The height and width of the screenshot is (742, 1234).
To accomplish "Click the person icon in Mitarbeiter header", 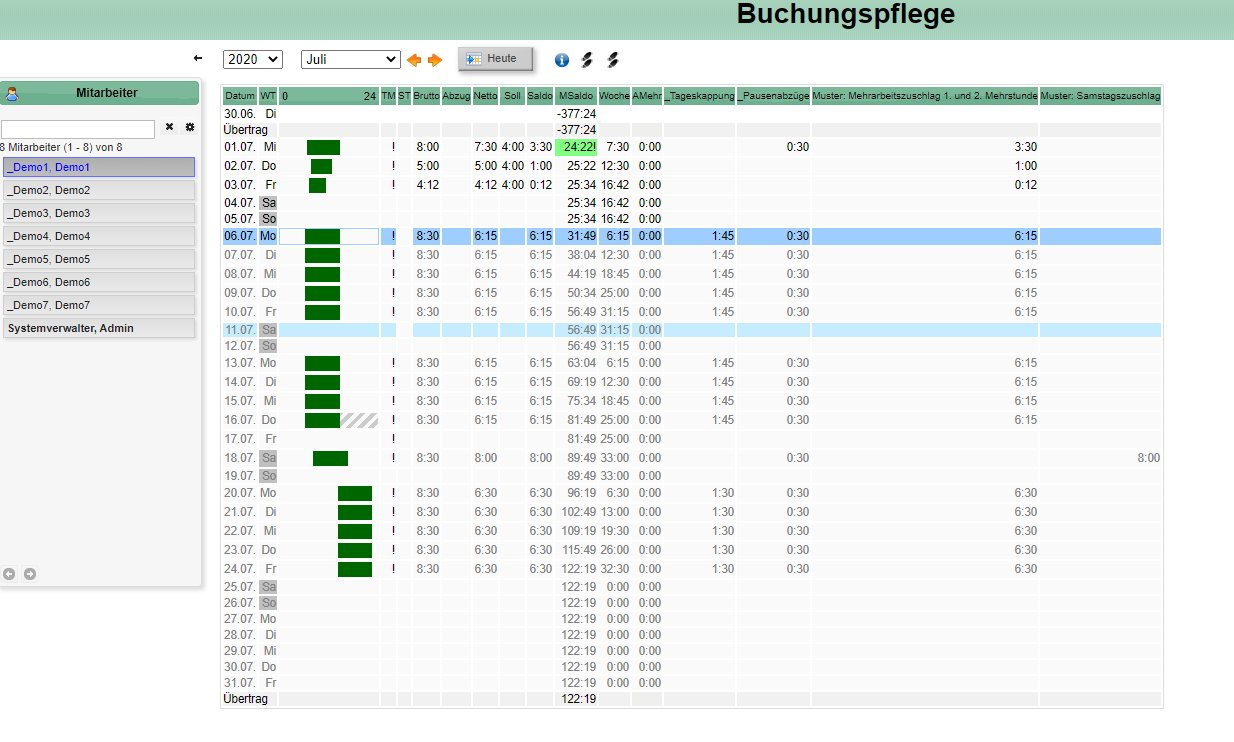I will point(12,94).
